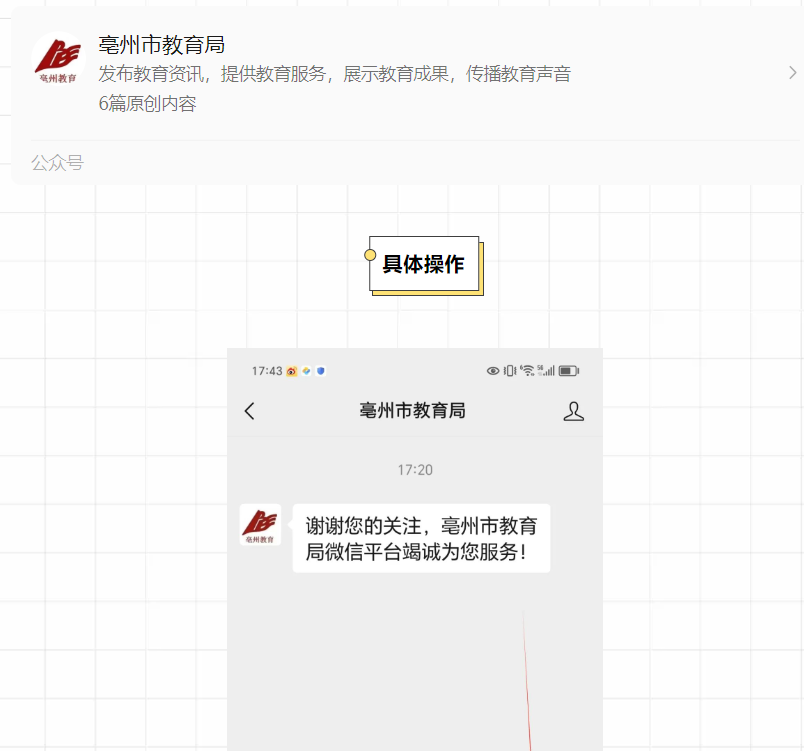Tap the Weibo notification icon in status bar
804x751 pixels.
coord(292,371)
